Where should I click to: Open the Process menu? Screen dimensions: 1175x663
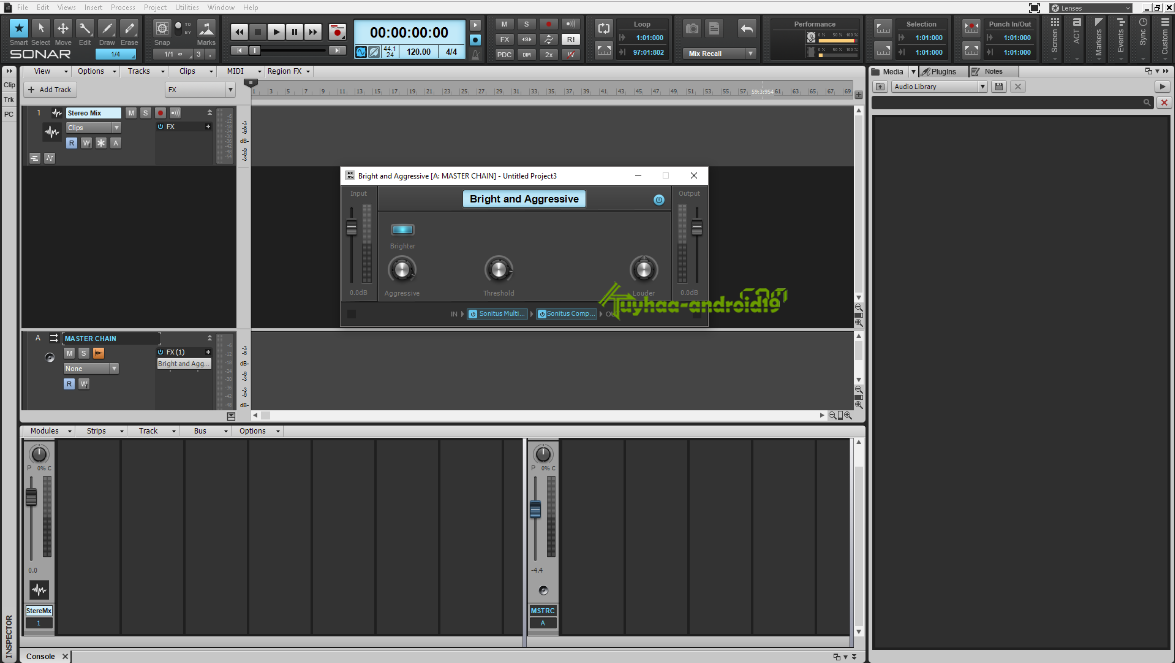123,7
